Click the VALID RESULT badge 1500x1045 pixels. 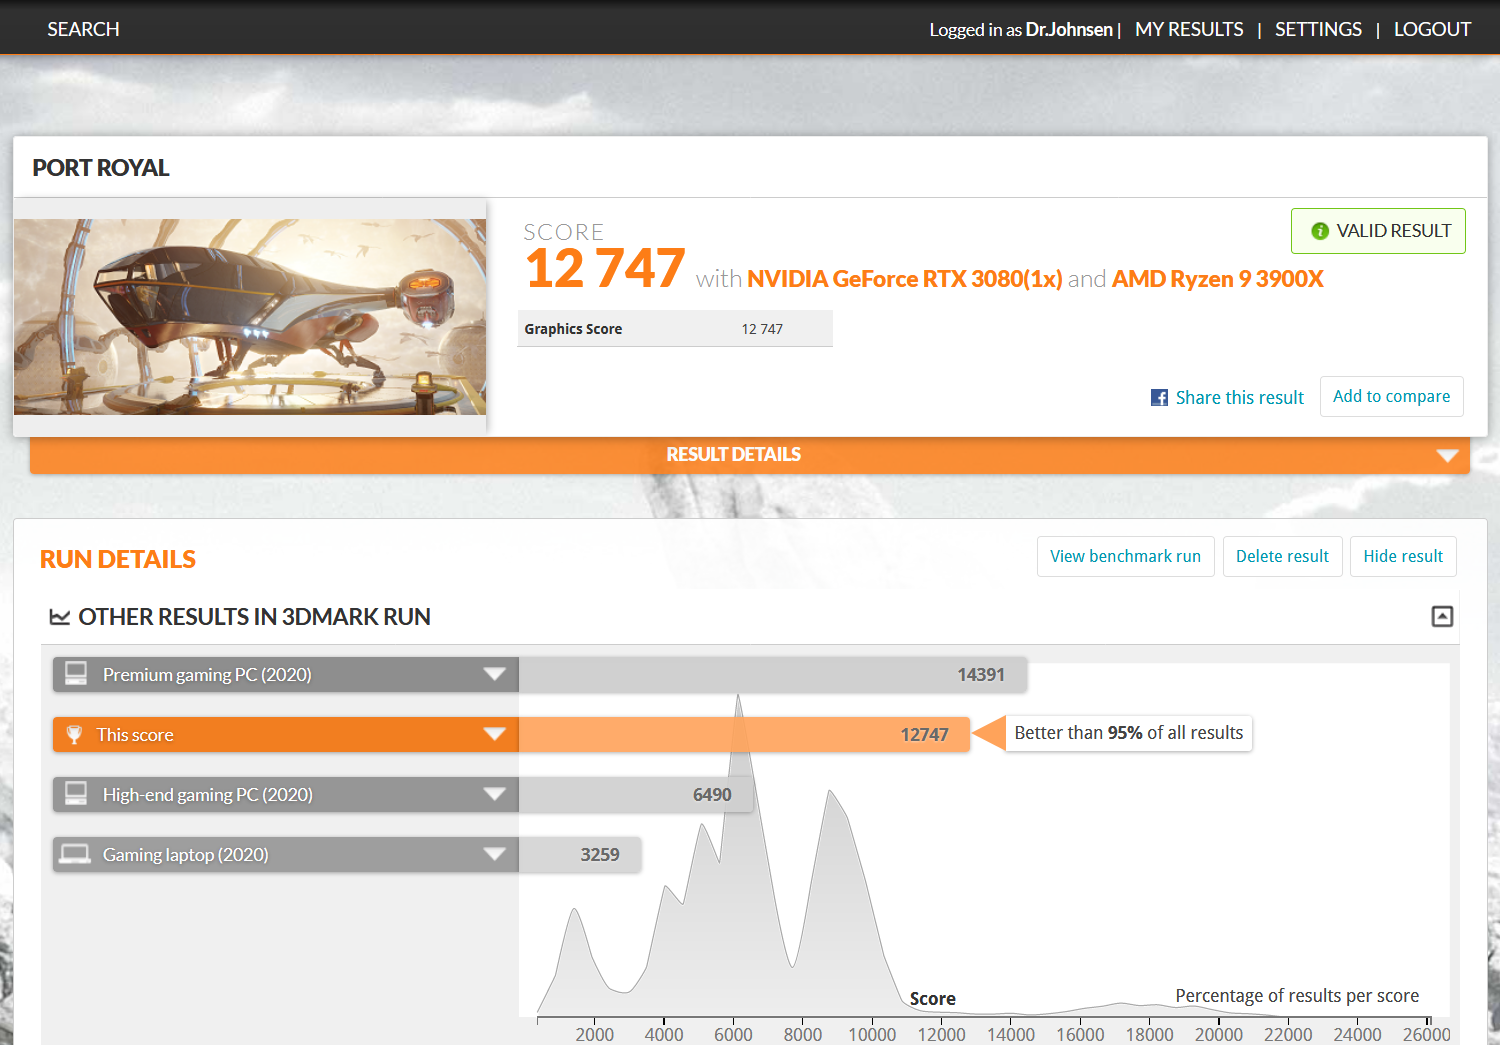[1378, 231]
